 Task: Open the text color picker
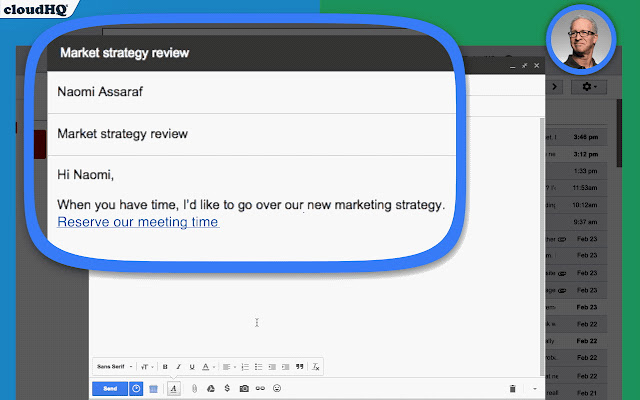[x=208, y=367]
